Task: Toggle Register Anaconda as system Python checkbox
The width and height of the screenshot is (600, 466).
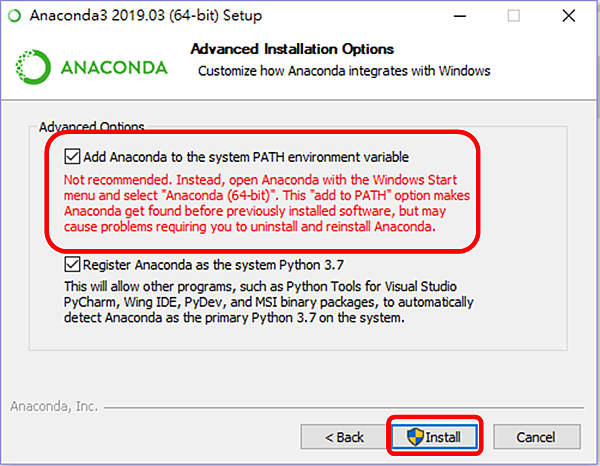Action: coord(72,264)
